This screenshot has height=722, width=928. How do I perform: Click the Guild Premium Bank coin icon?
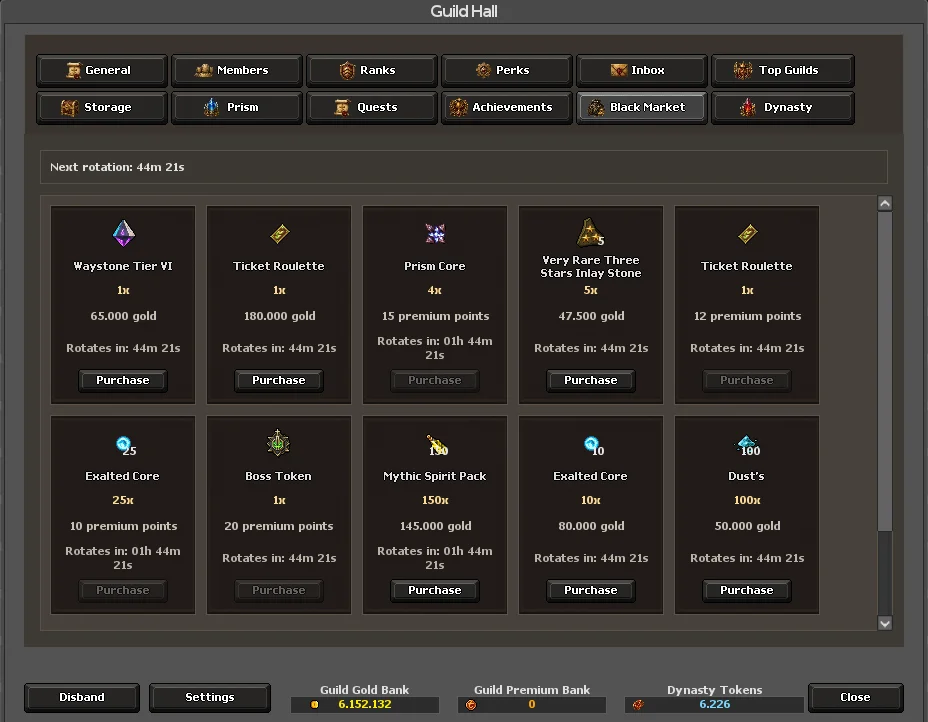(471, 704)
